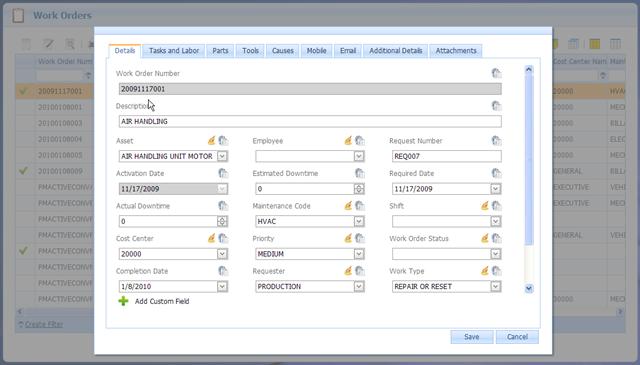Viewport: 640px width, 365px height.
Task: Open the Email tab
Action: click(348, 51)
